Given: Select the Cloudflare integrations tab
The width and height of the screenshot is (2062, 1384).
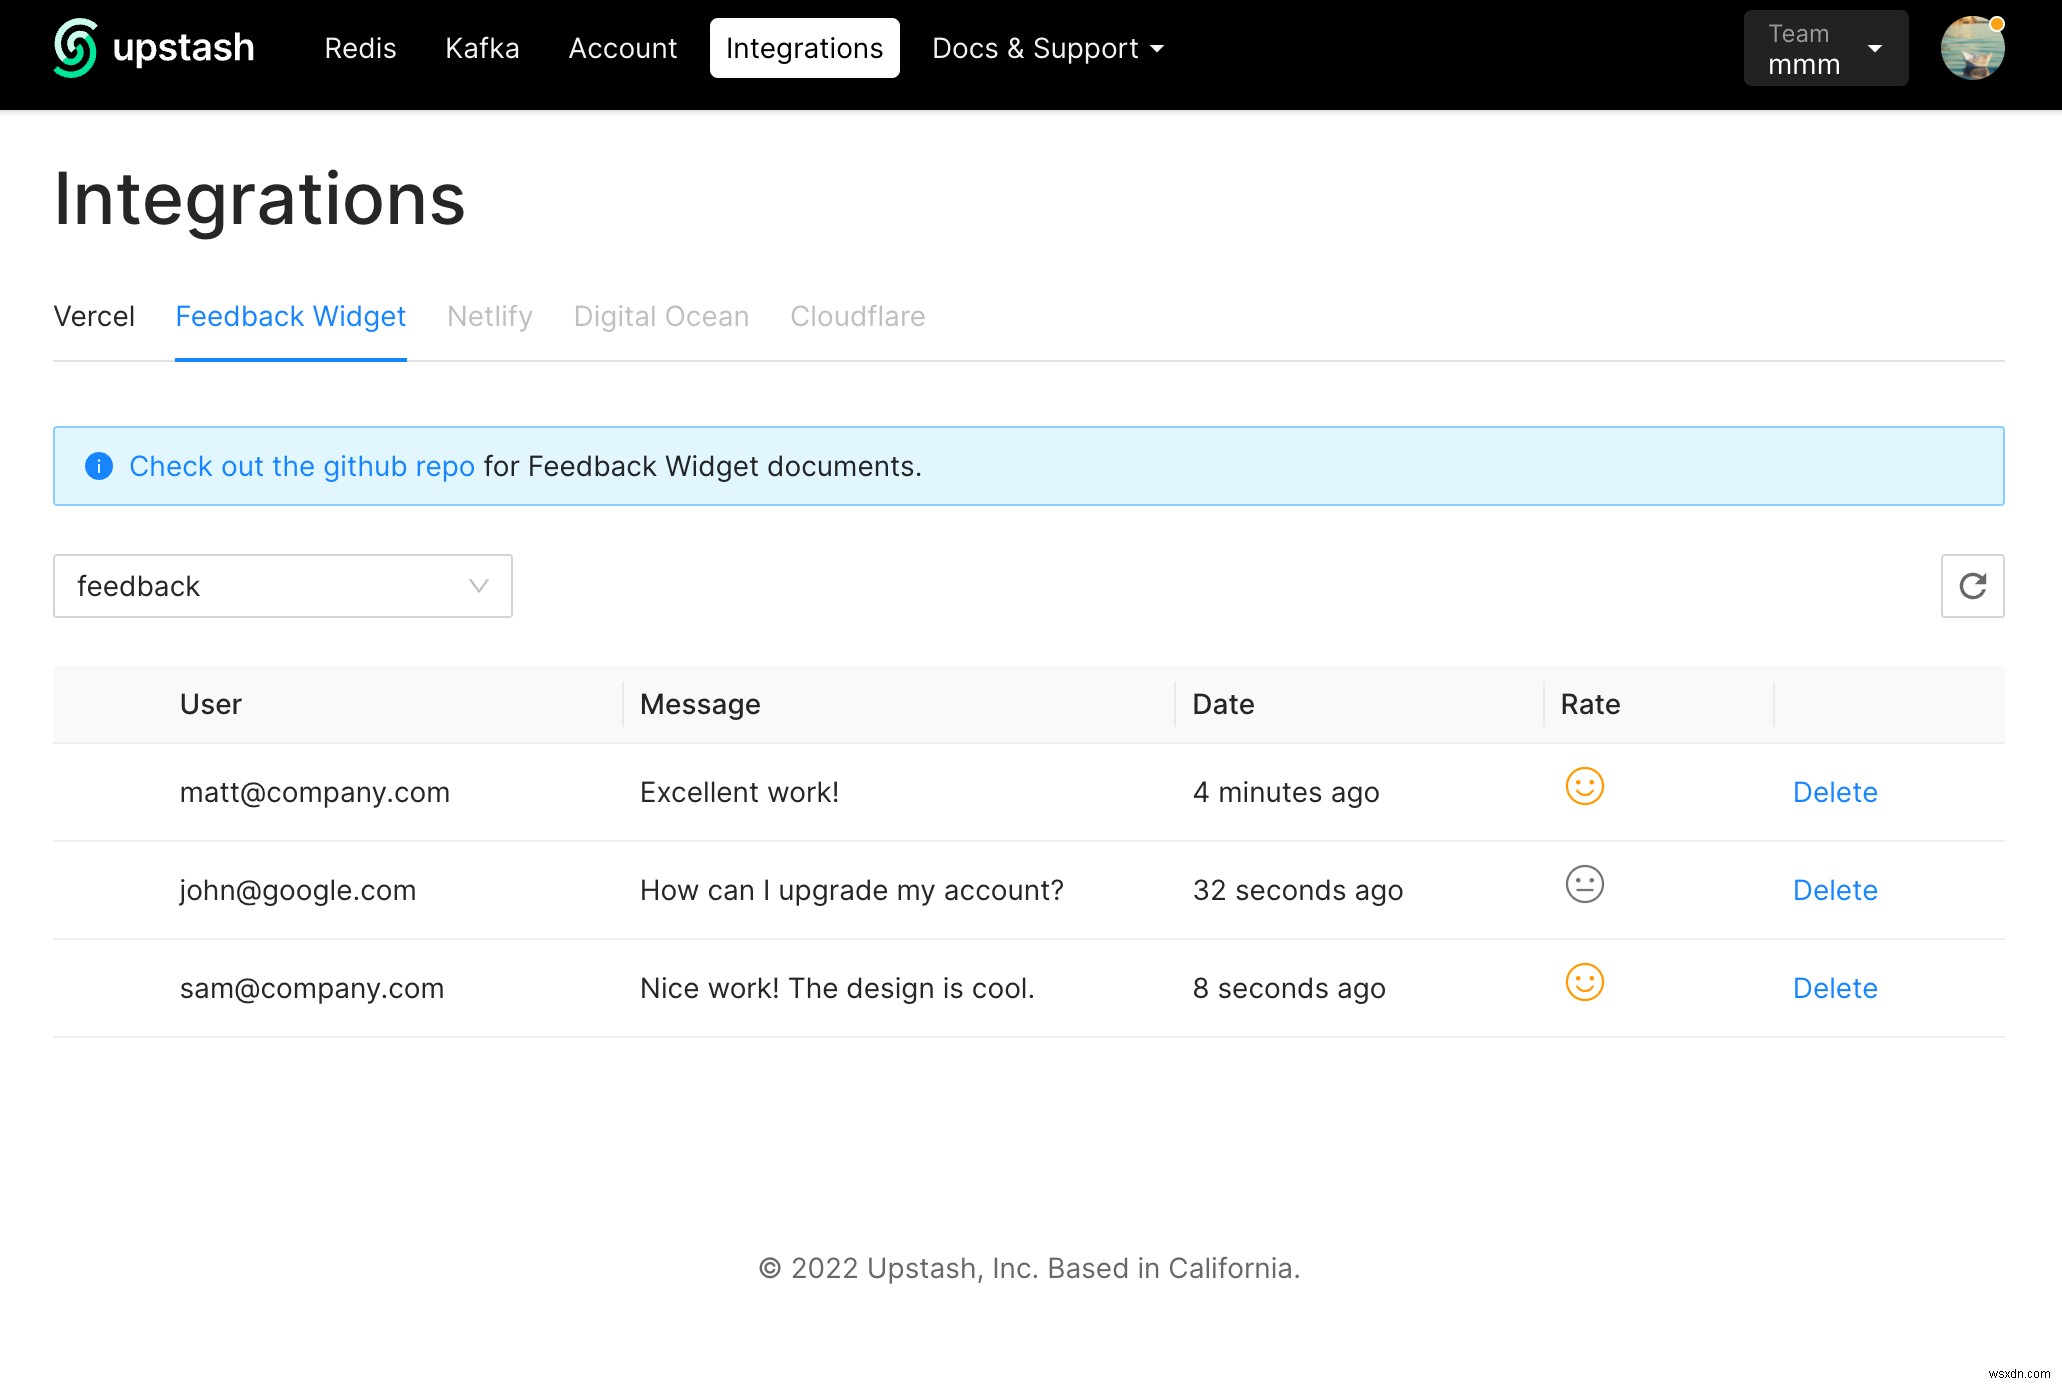Looking at the screenshot, I should point(859,317).
